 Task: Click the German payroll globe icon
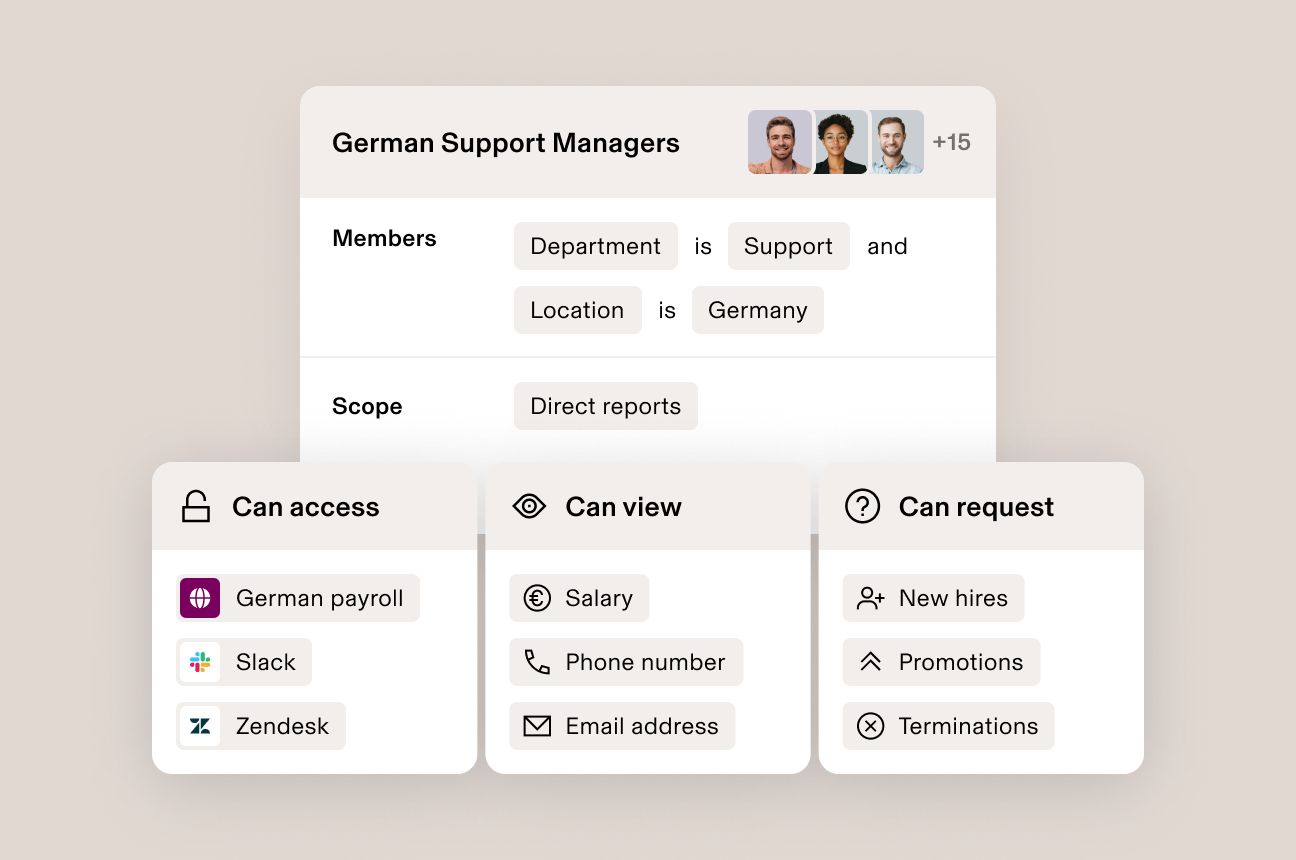[x=199, y=598]
